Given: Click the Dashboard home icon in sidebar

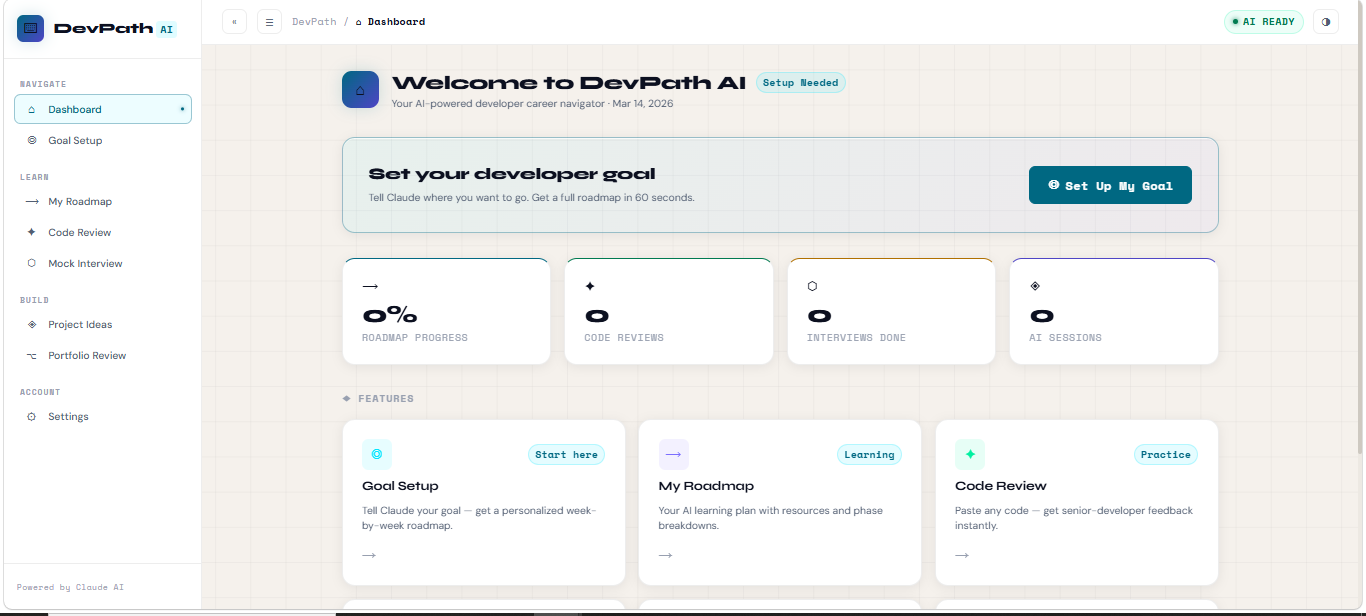Looking at the screenshot, I should pos(32,110).
